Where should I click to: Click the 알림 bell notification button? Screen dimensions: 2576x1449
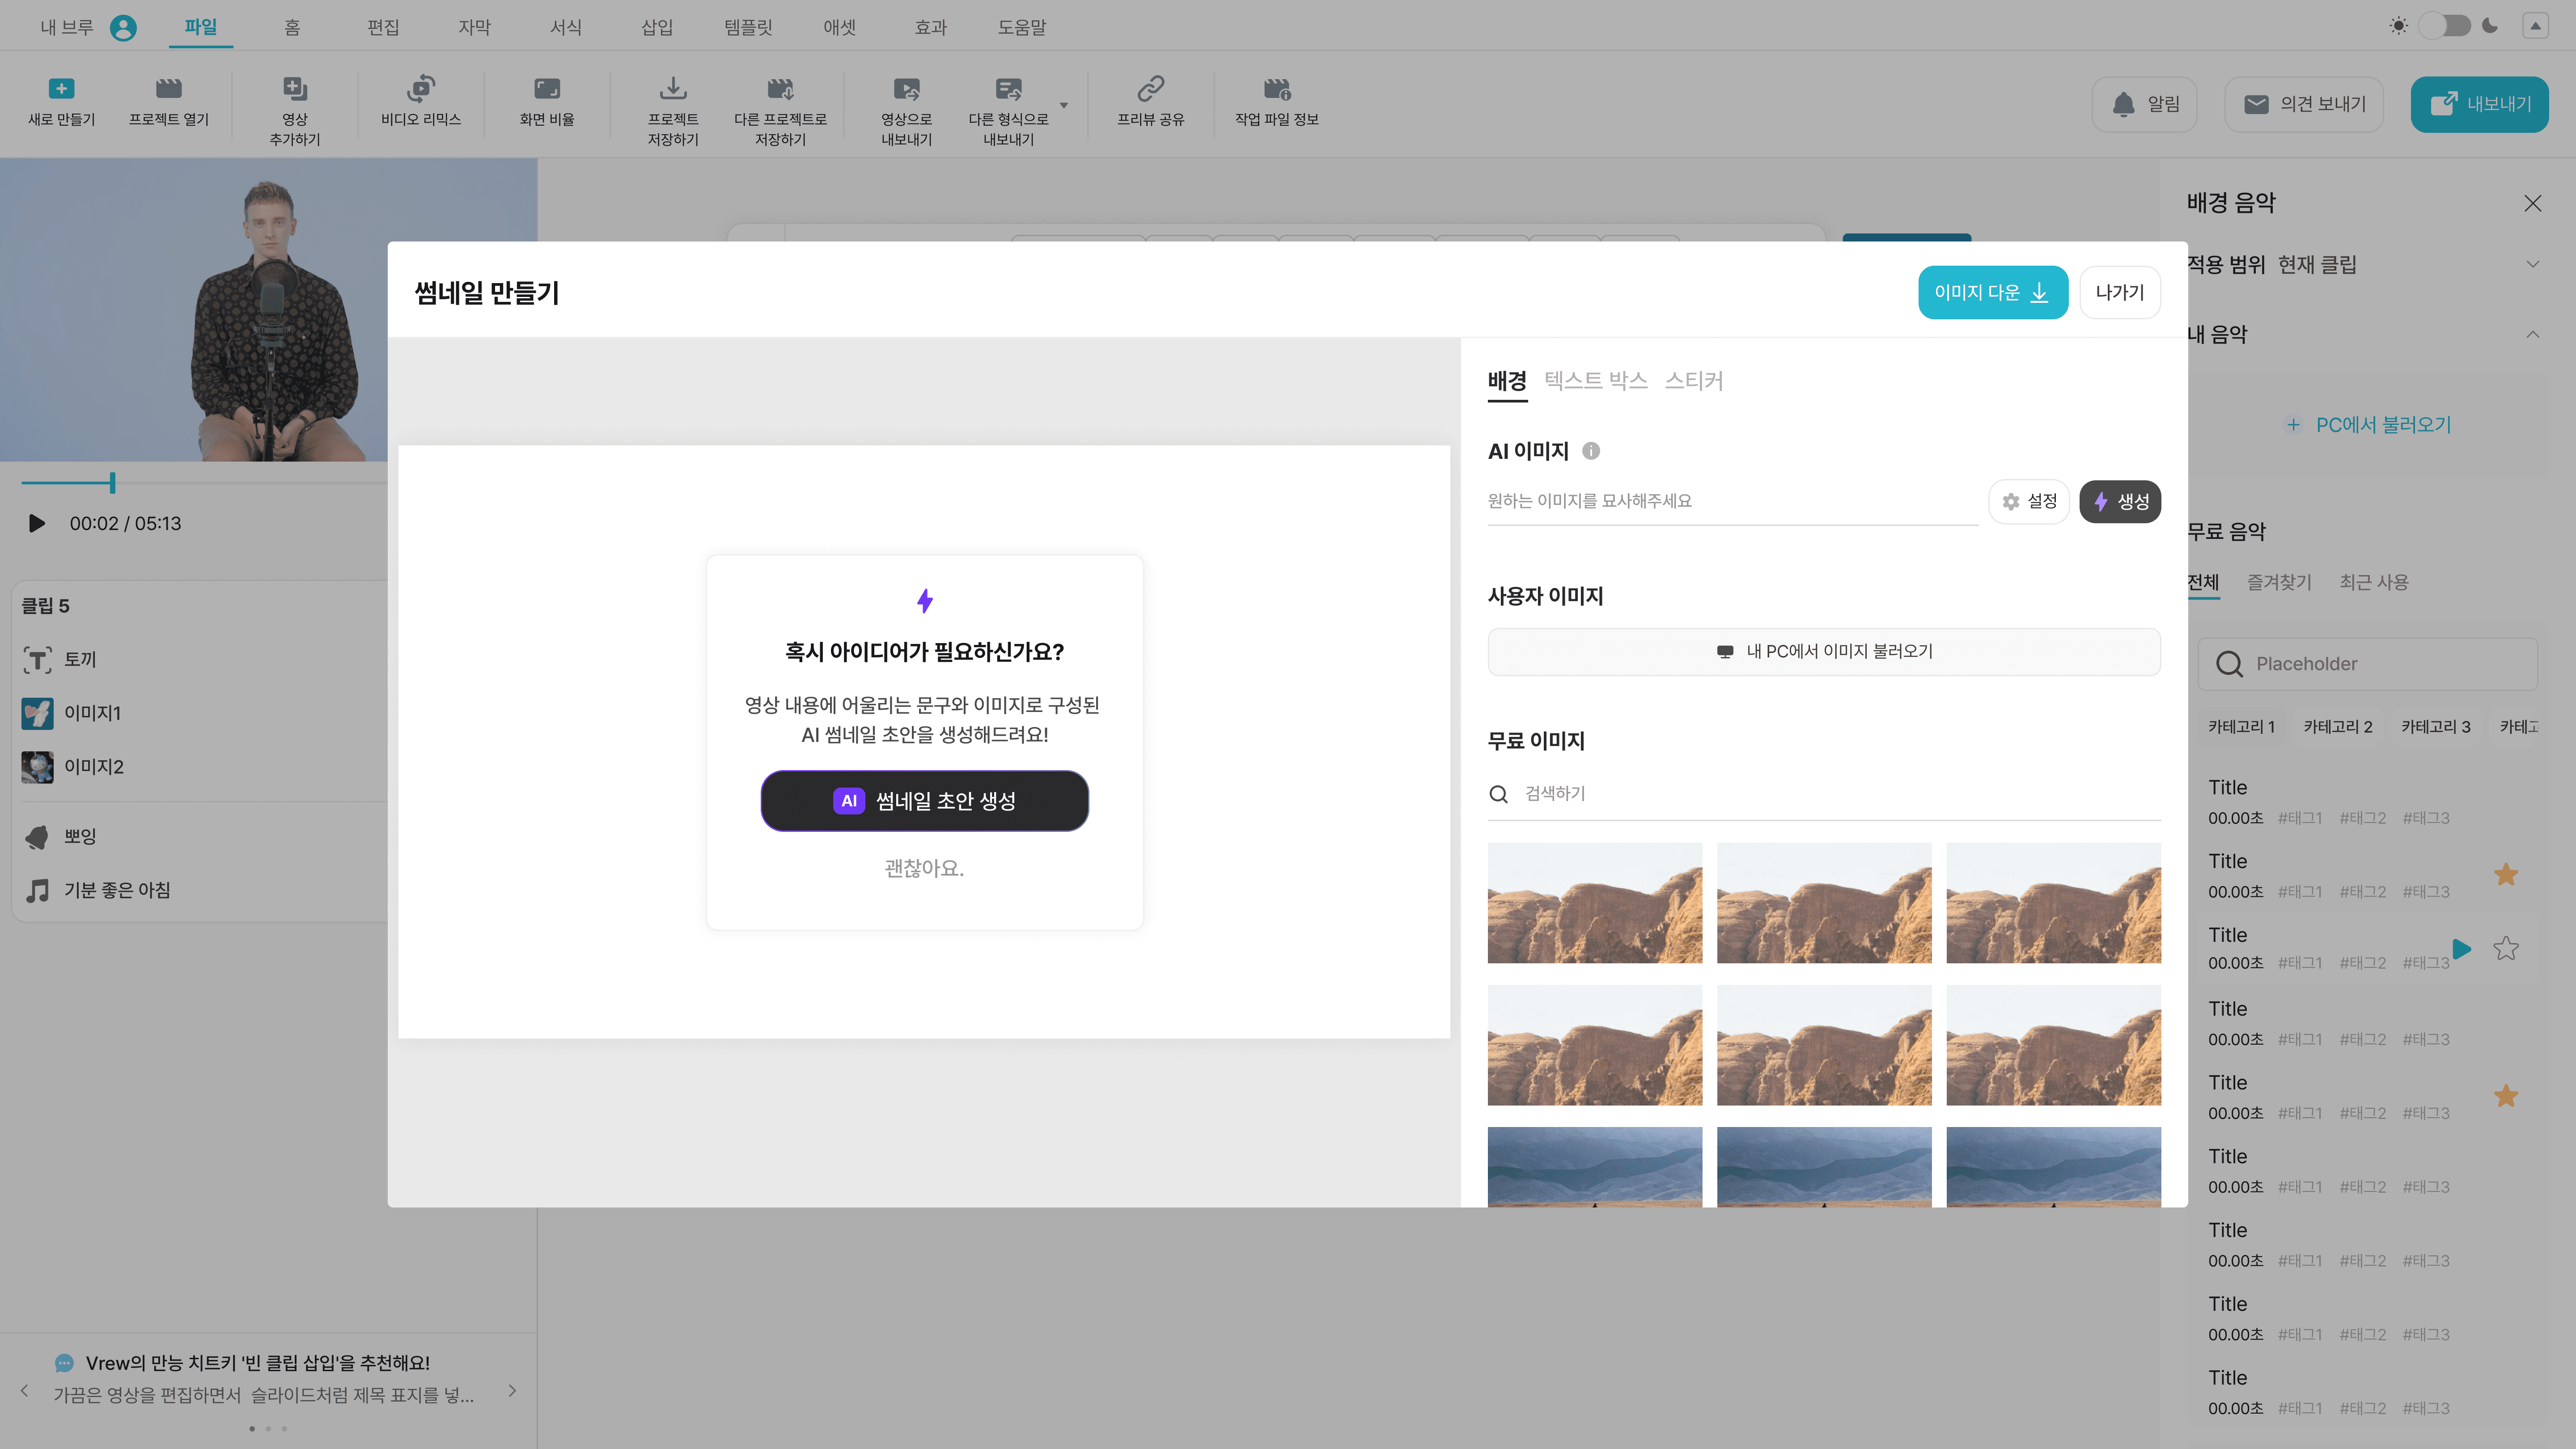(2144, 104)
